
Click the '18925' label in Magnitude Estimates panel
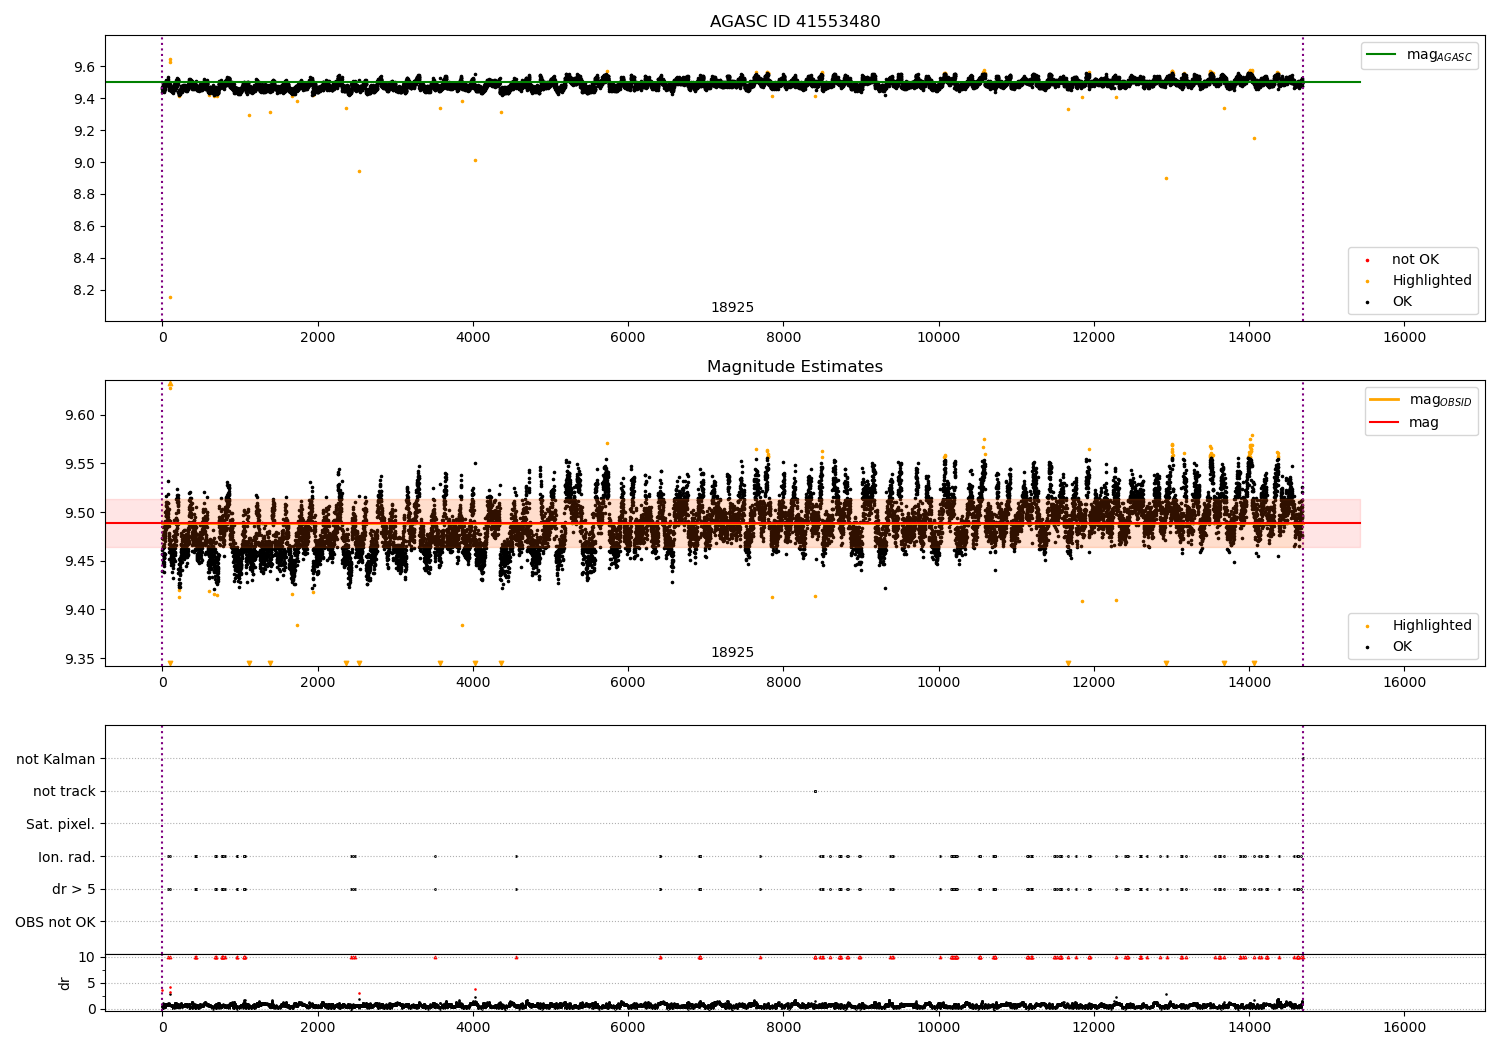point(733,653)
